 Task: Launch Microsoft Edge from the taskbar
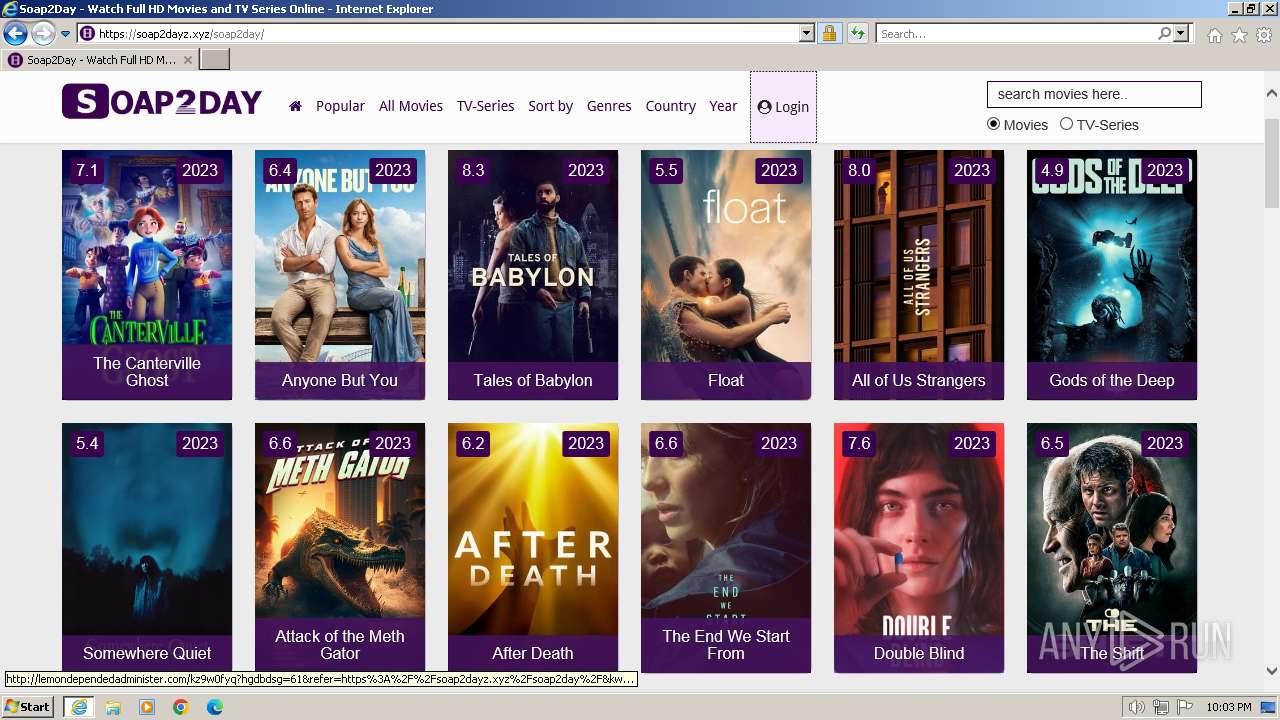coord(215,707)
